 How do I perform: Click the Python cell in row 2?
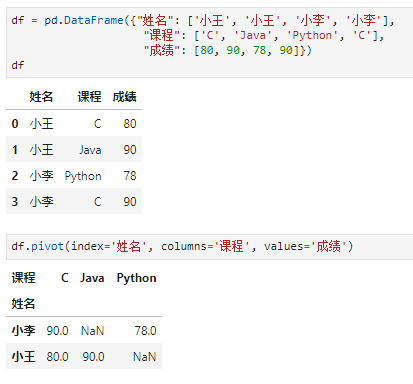(83, 176)
